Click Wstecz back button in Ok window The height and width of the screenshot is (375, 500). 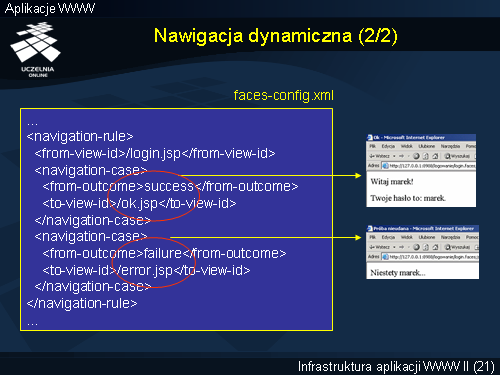(x=379, y=156)
